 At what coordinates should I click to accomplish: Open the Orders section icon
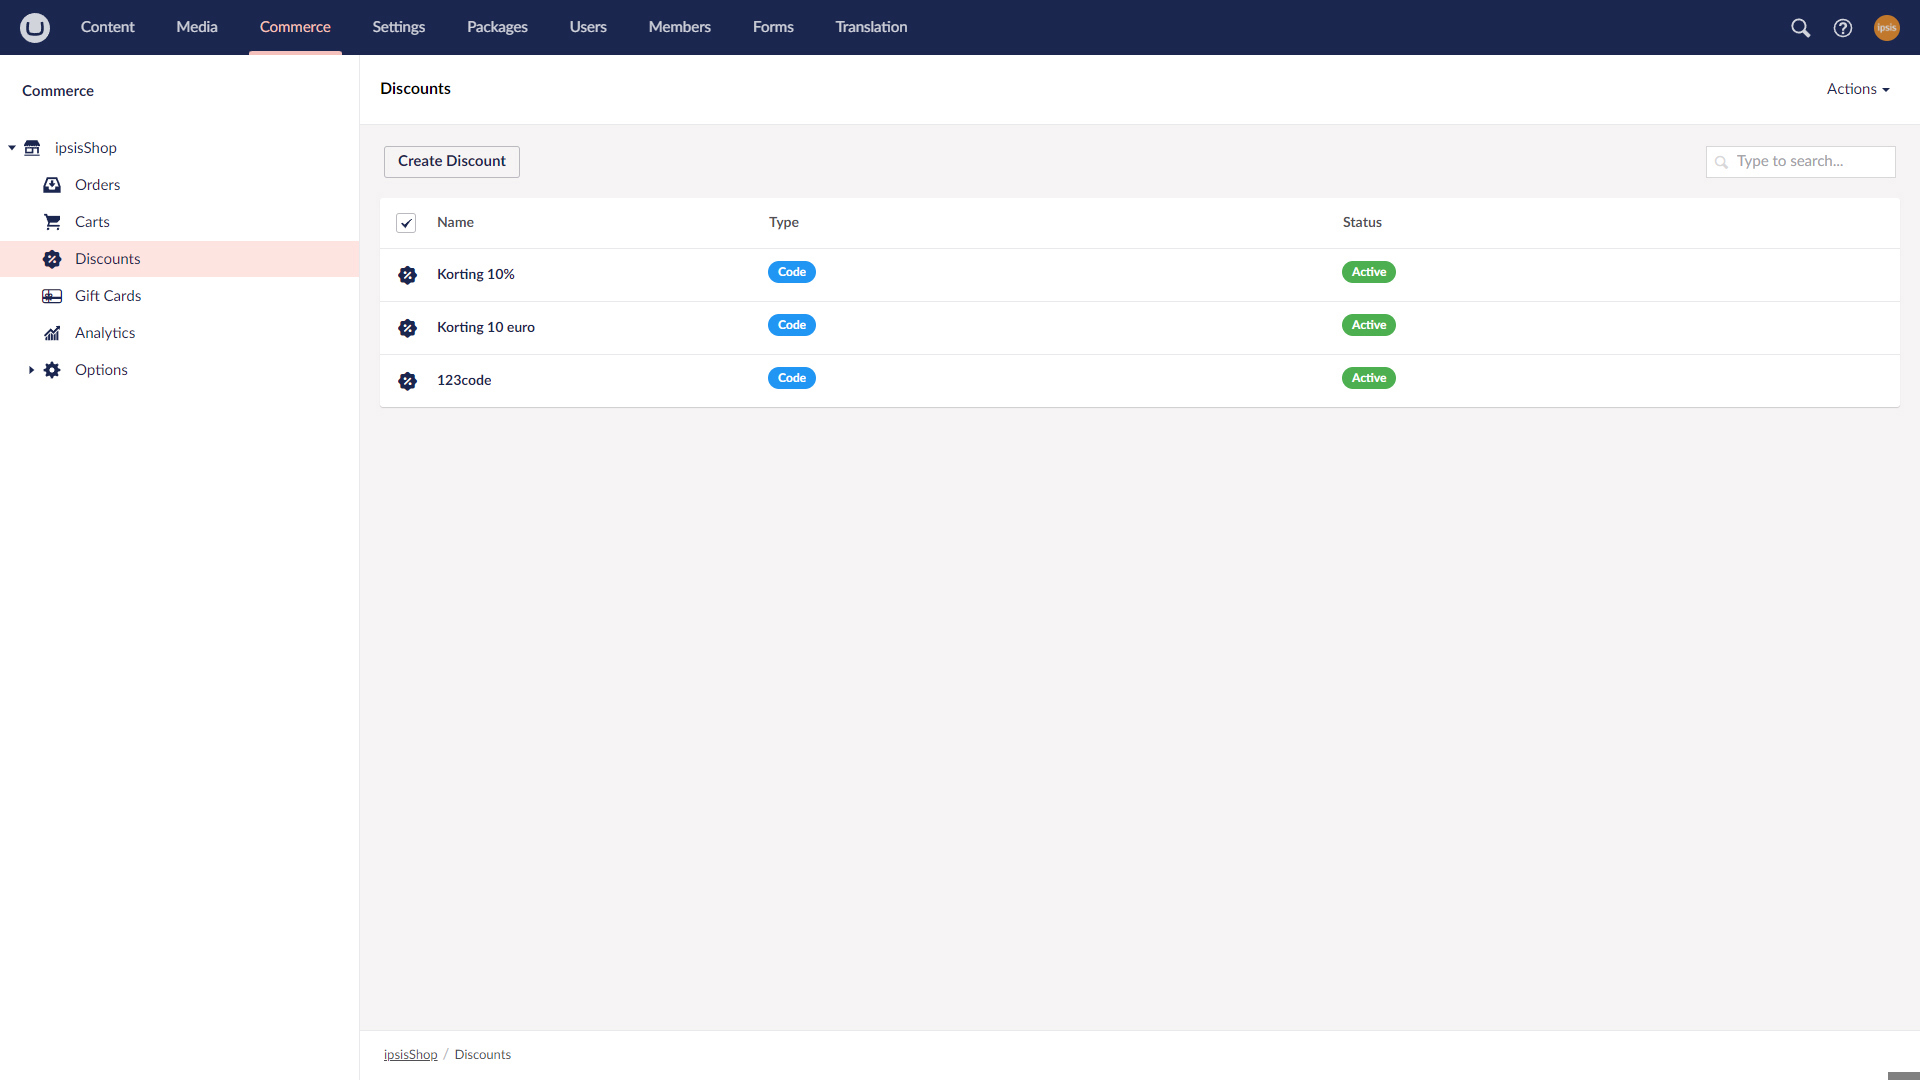[51, 185]
